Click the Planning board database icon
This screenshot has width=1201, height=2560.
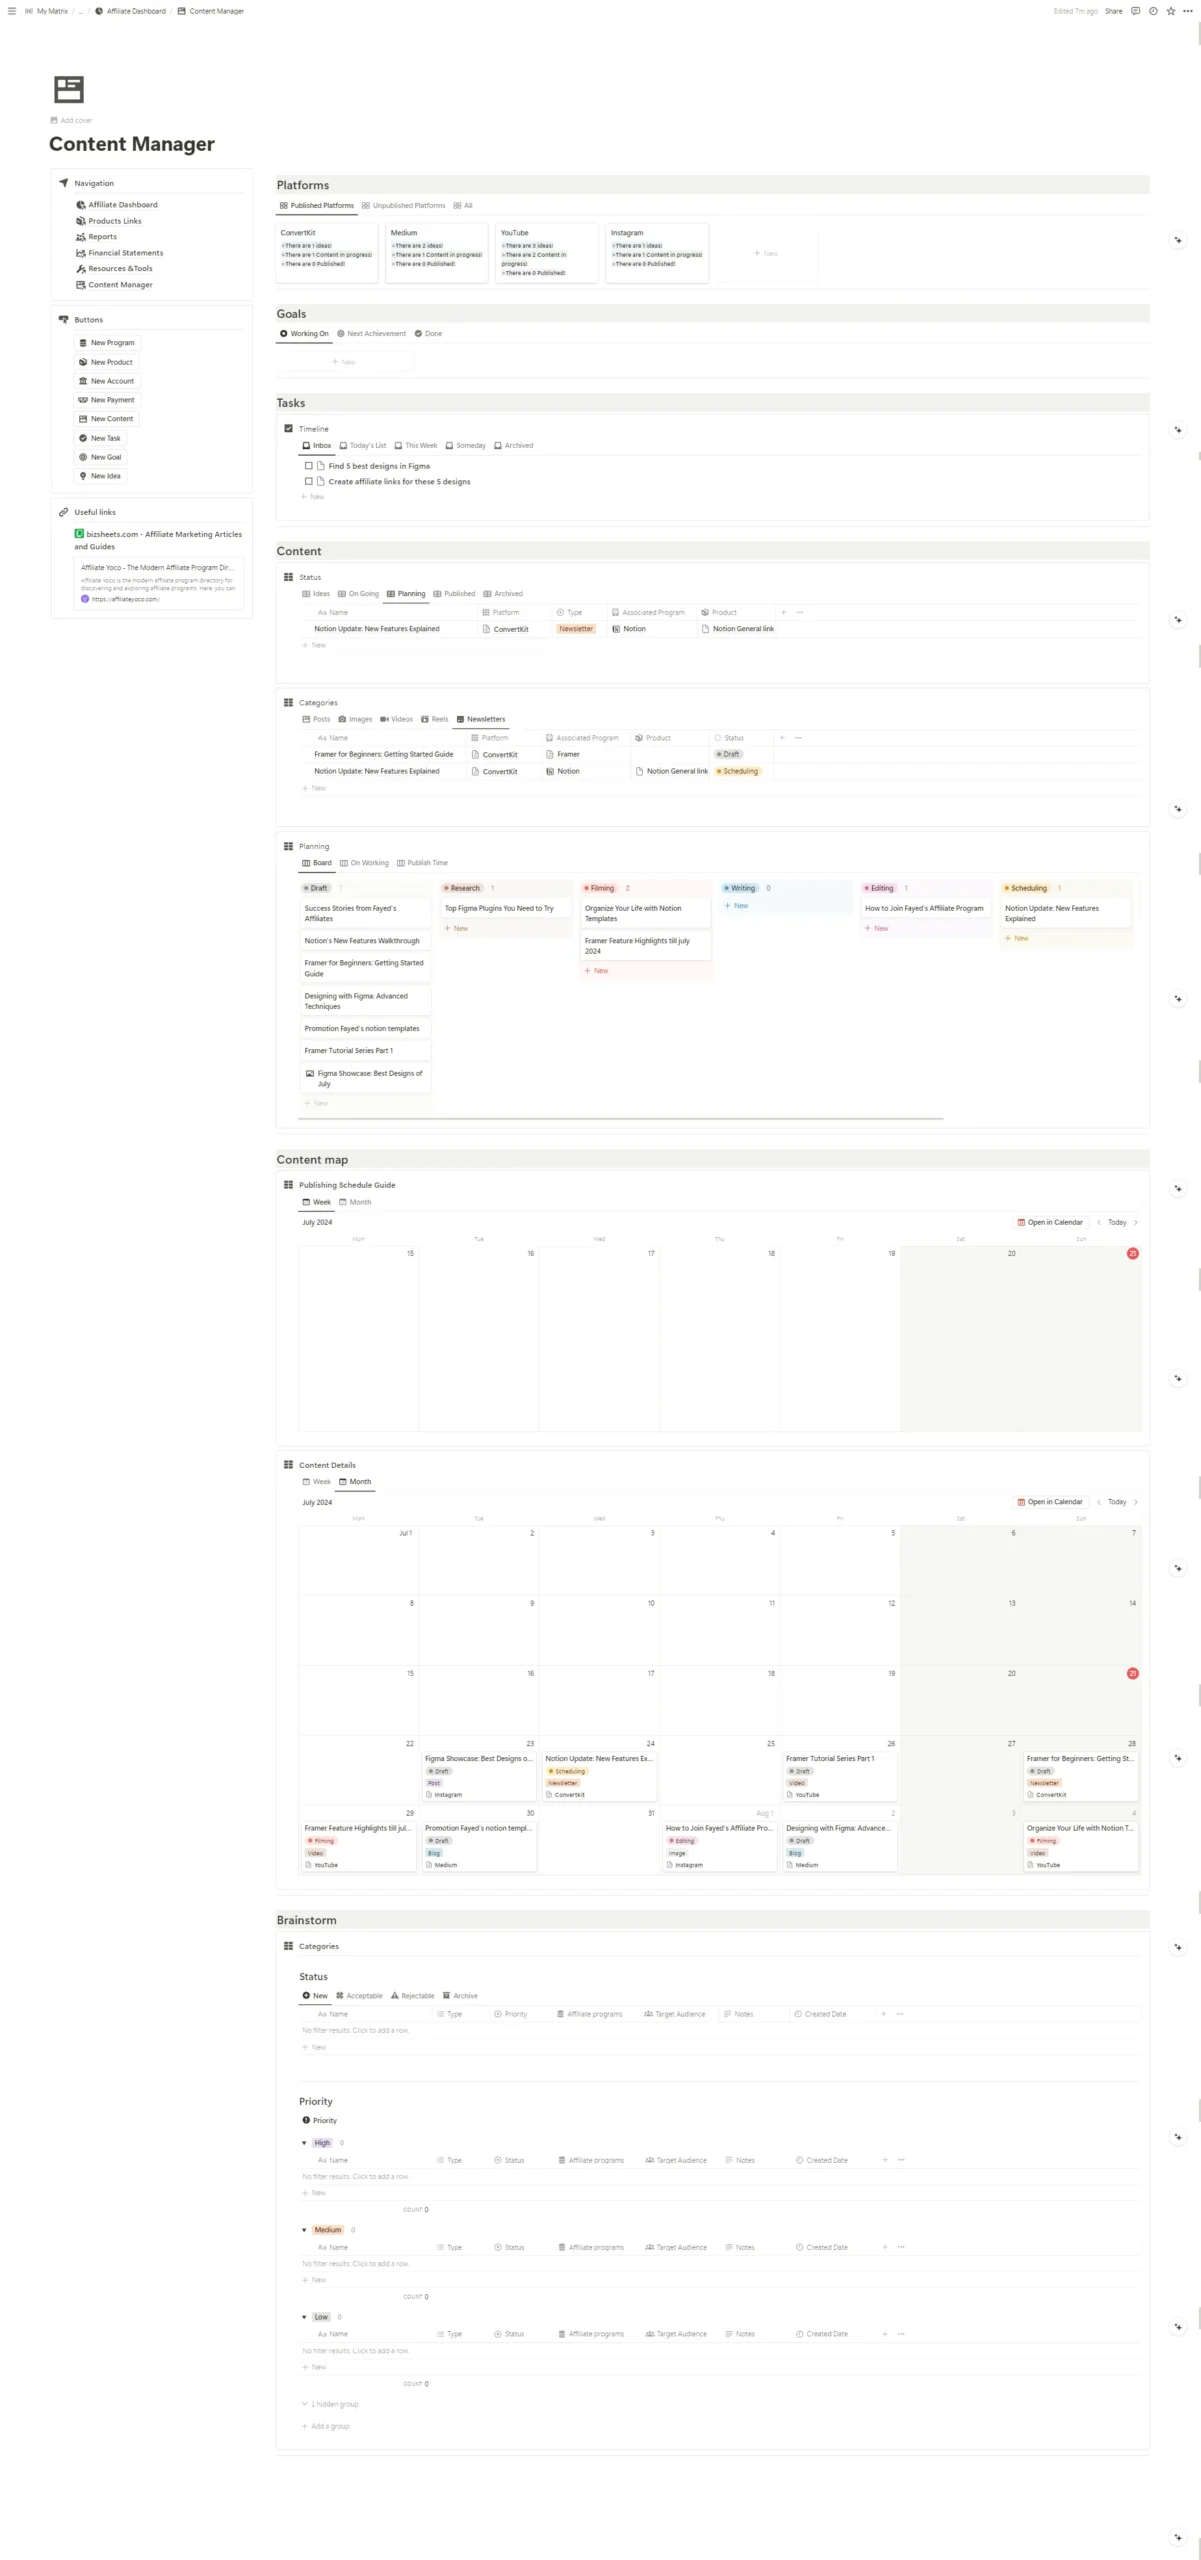289,846
